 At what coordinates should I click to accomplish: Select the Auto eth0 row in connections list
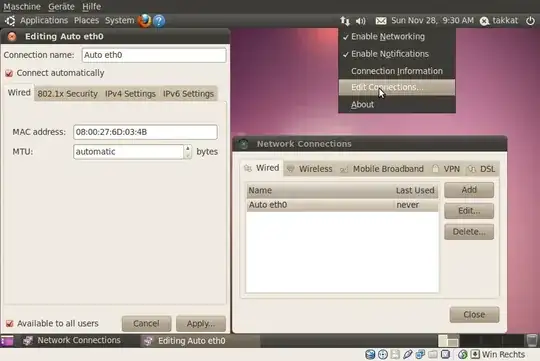[x=343, y=205]
